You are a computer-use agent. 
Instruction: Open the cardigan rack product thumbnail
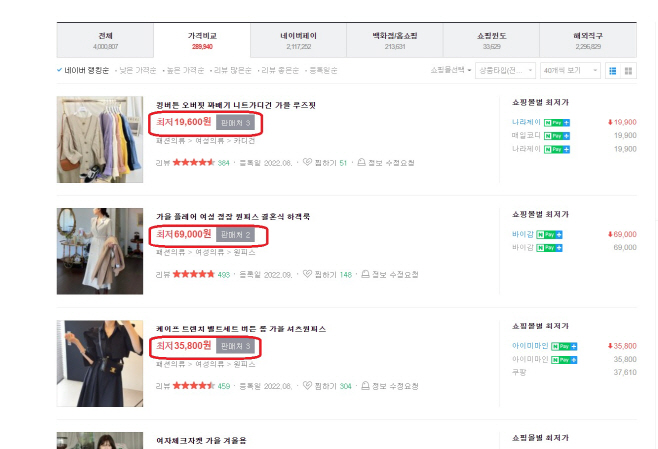[x=100, y=139]
